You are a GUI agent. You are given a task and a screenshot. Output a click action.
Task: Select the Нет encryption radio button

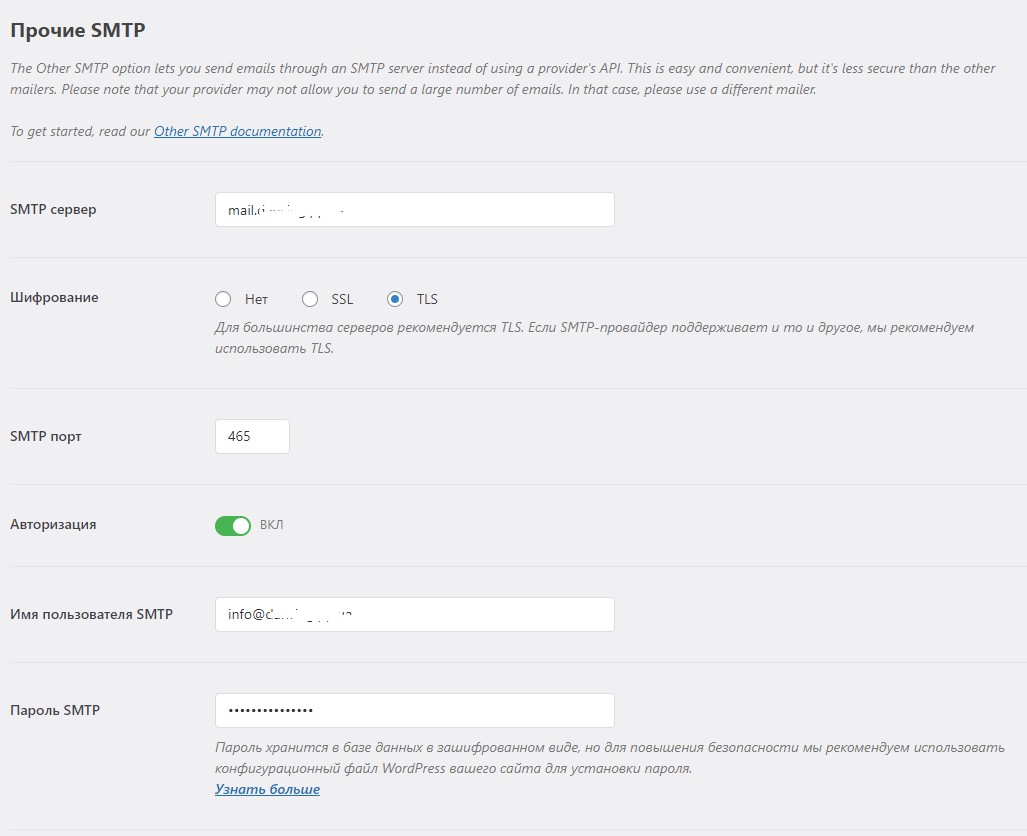(223, 299)
